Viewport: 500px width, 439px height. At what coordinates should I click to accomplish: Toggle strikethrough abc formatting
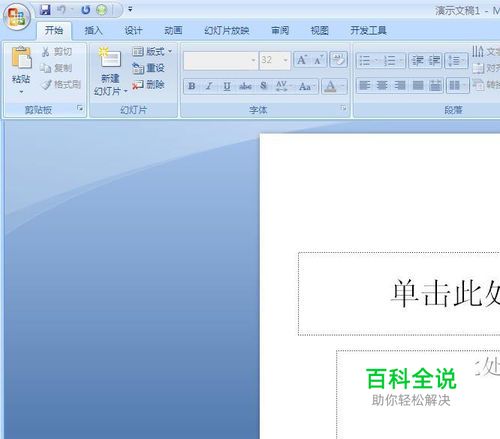click(x=245, y=86)
